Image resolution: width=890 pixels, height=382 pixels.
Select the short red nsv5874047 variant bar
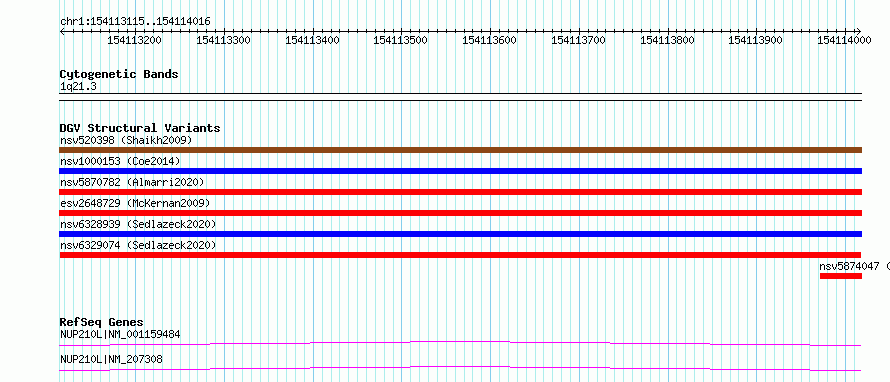pyautogui.click(x=841, y=276)
